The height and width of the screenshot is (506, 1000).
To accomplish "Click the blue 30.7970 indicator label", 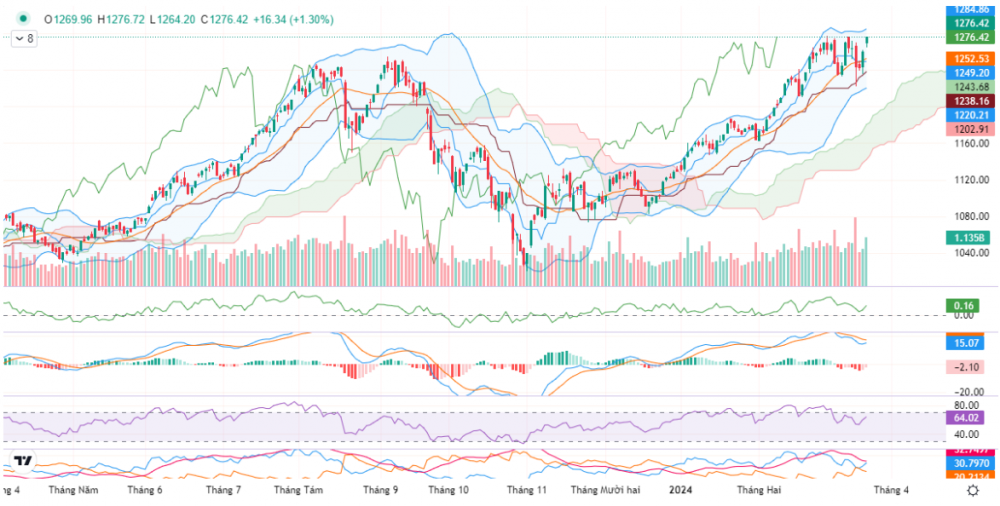I will [970, 463].
